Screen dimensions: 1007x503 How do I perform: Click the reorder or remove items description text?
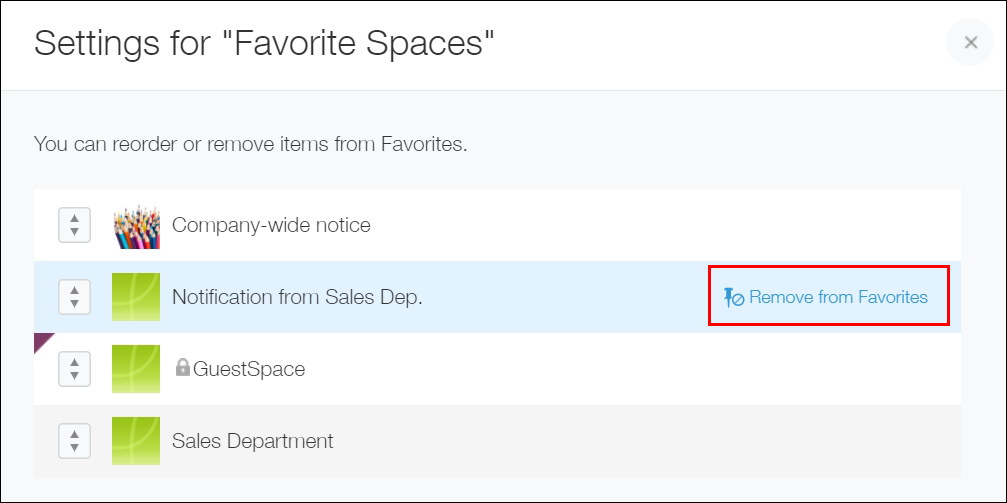point(250,144)
